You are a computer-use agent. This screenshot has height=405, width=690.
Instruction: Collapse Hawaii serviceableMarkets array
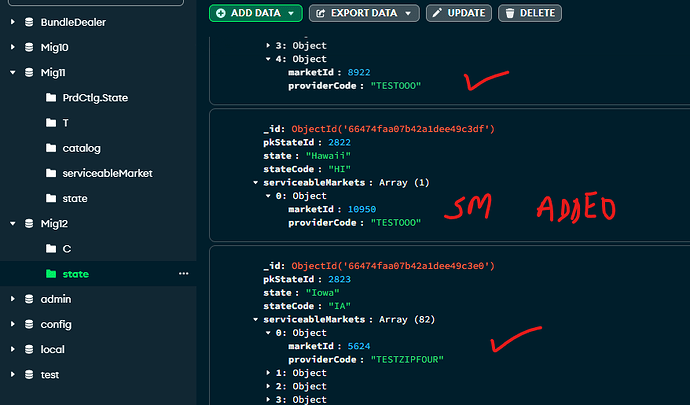click(256, 183)
